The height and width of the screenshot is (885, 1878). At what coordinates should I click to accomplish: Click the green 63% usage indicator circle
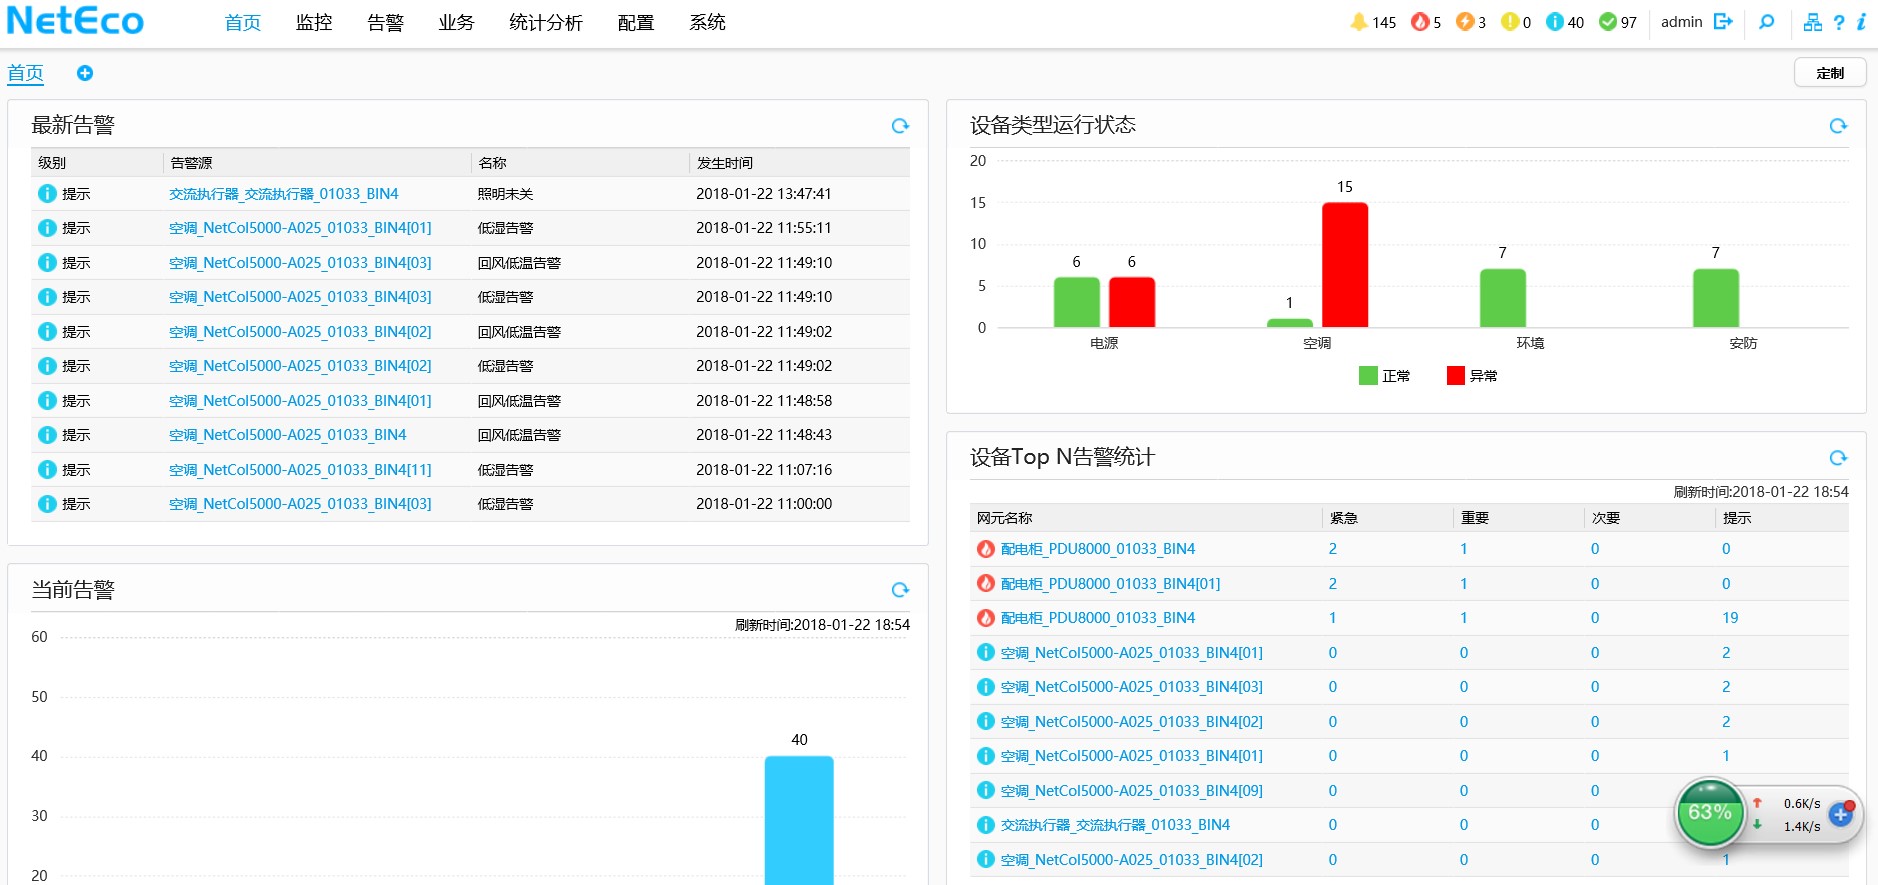pyautogui.click(x=1709, y=813)
